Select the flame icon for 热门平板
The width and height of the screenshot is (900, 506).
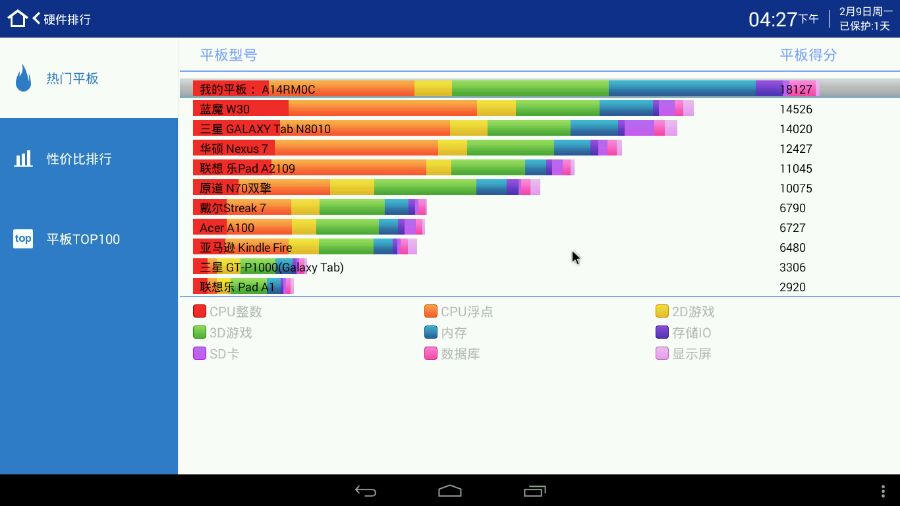[24, 78]
